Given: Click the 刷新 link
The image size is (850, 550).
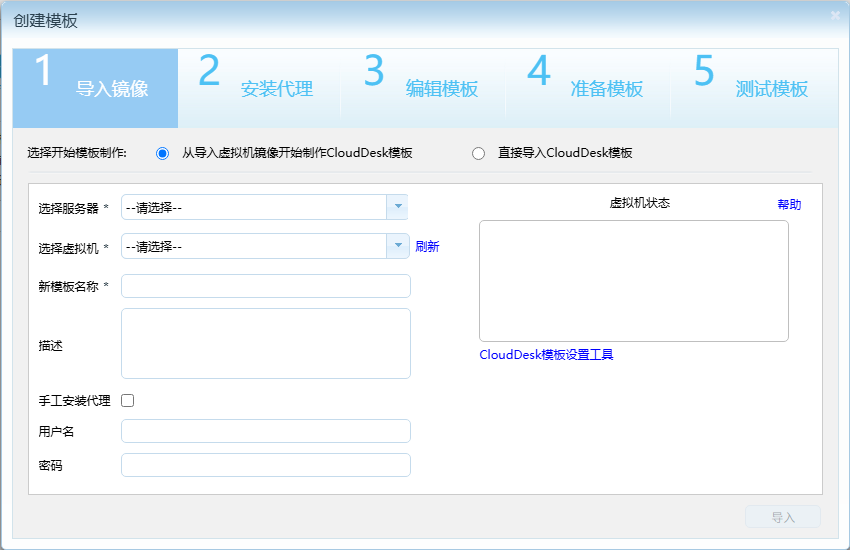Looking at the screenshot, I should (x=427, y=247).
